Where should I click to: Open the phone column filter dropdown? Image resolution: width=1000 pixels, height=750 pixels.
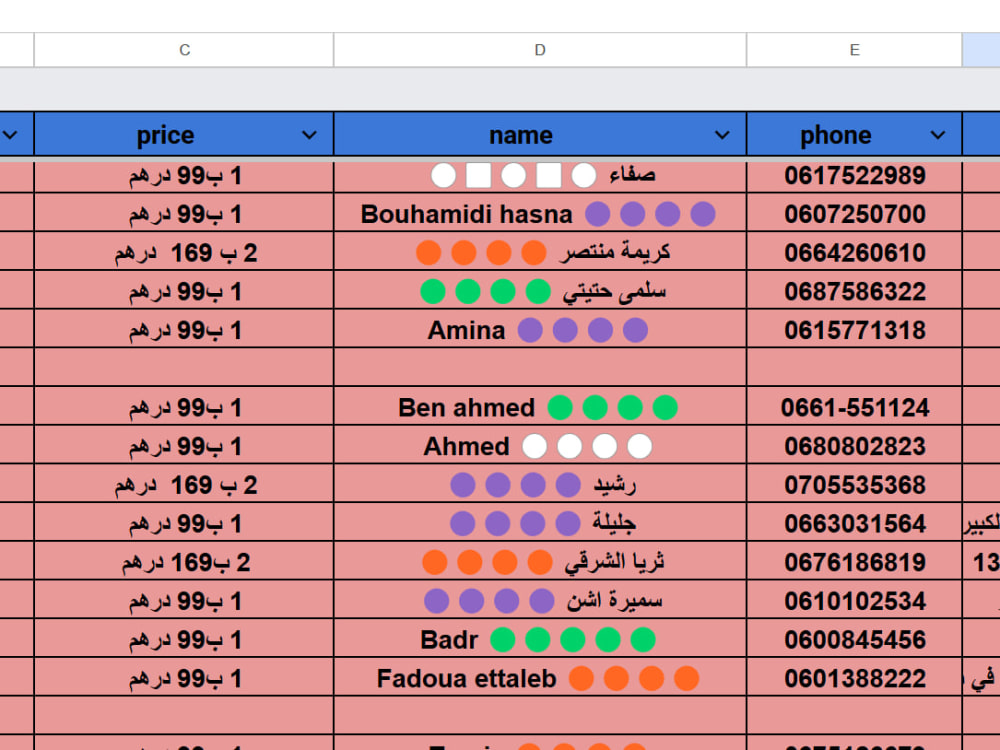point(938,135)
